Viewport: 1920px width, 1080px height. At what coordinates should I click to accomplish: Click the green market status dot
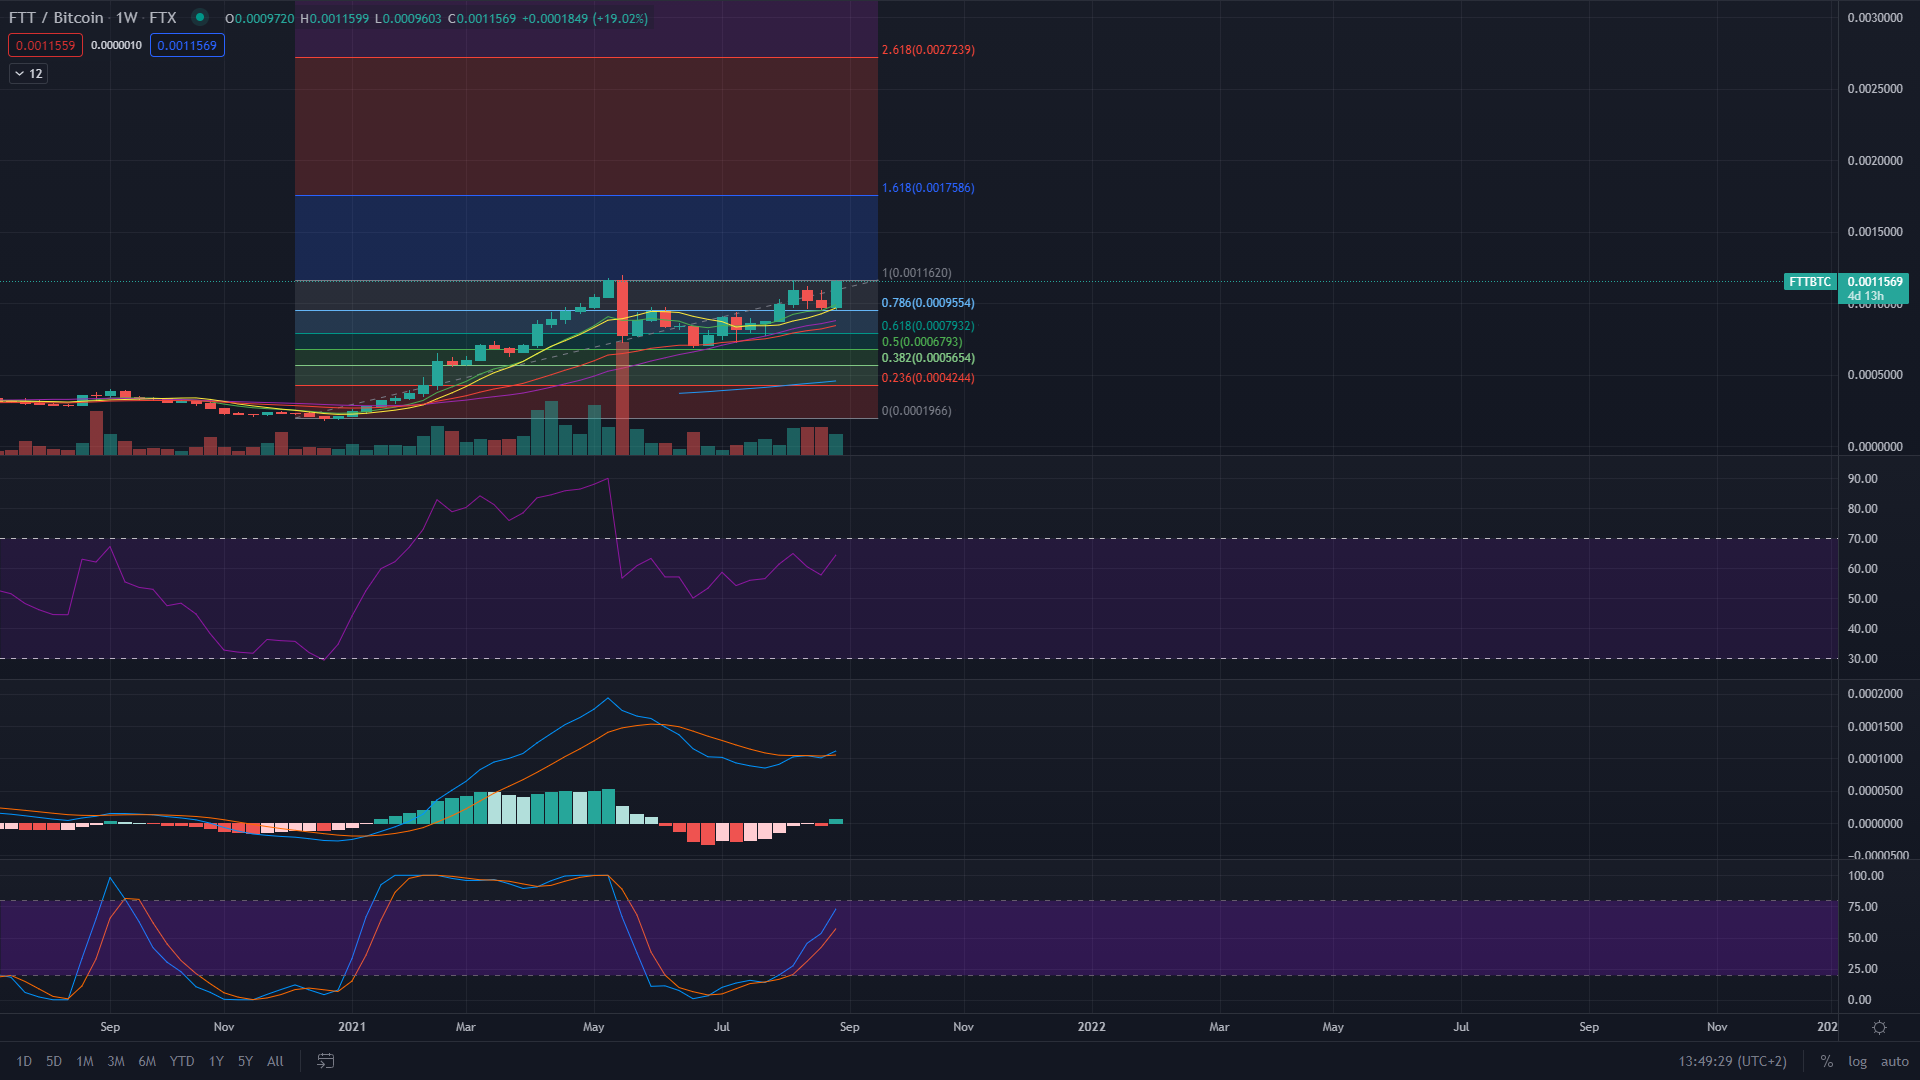tap(200, 17)
